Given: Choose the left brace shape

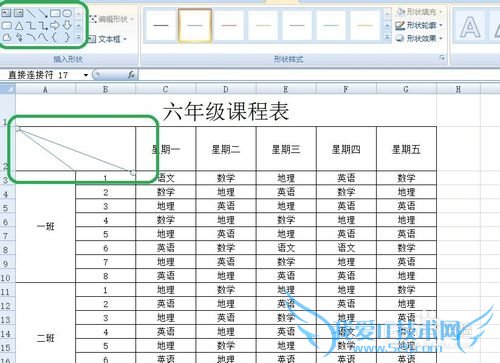Looking at the screenshot, I should 55,37.
